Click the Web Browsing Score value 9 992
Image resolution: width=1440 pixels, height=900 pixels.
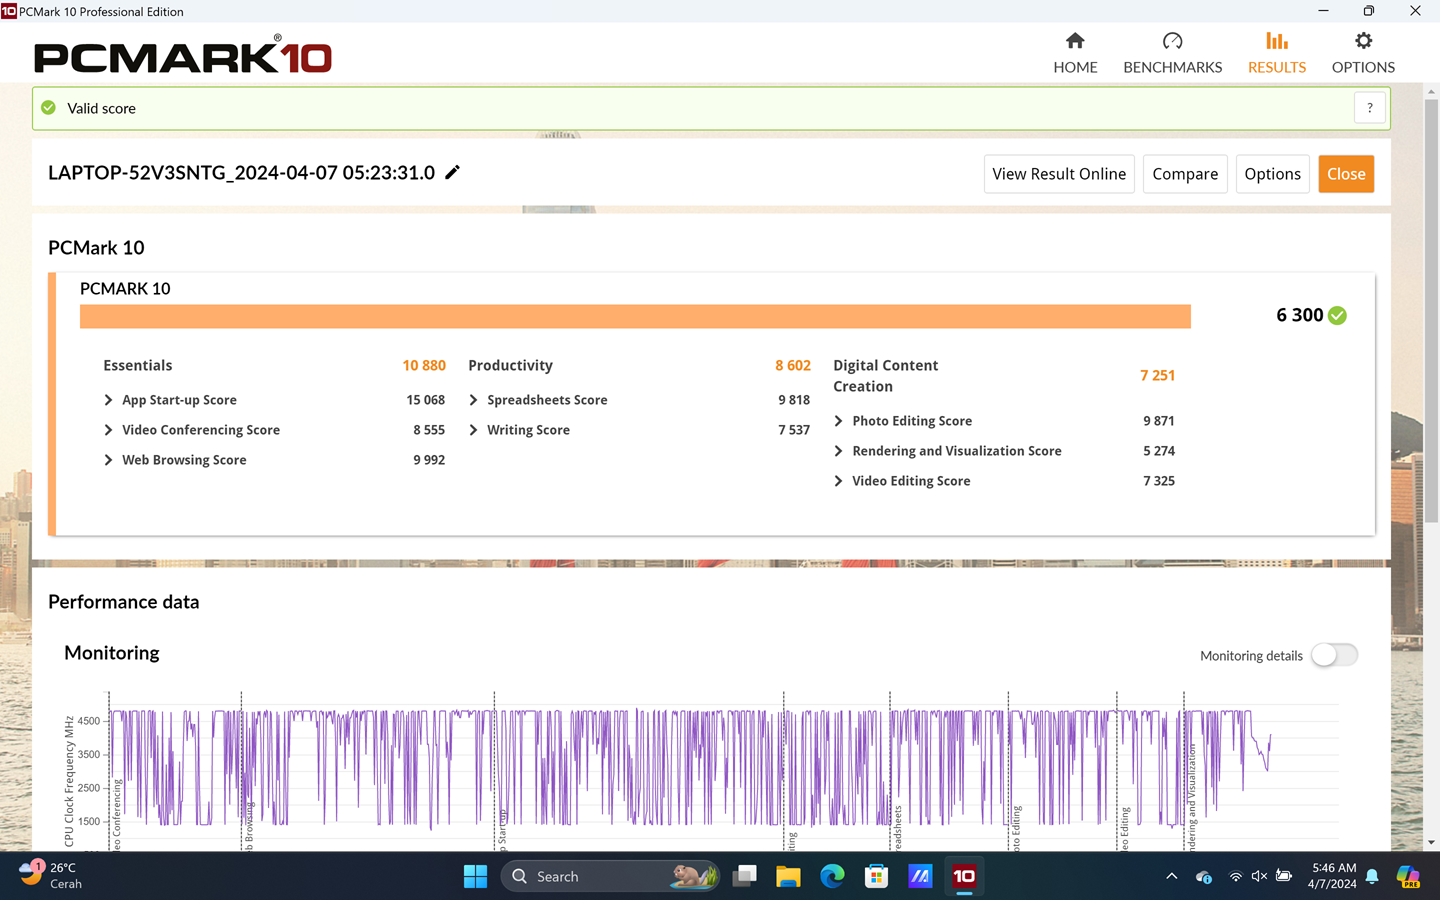[429, 460]
